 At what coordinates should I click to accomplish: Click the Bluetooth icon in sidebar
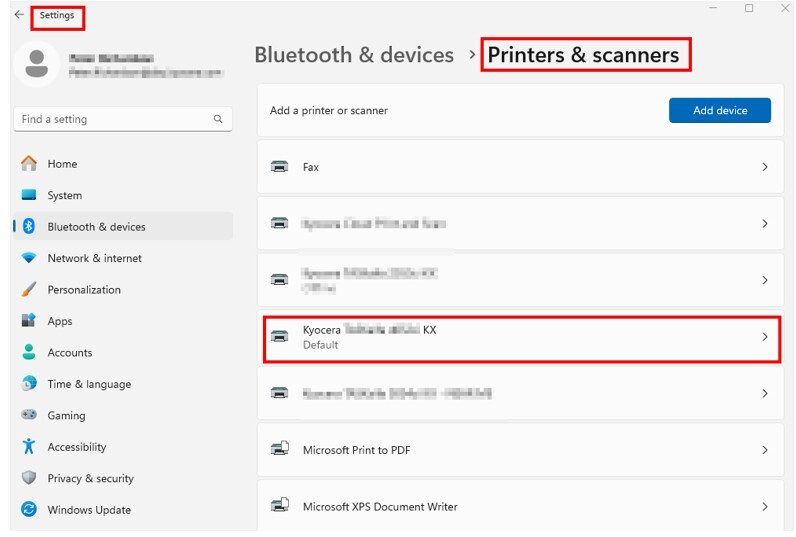(x=29, y=226)
